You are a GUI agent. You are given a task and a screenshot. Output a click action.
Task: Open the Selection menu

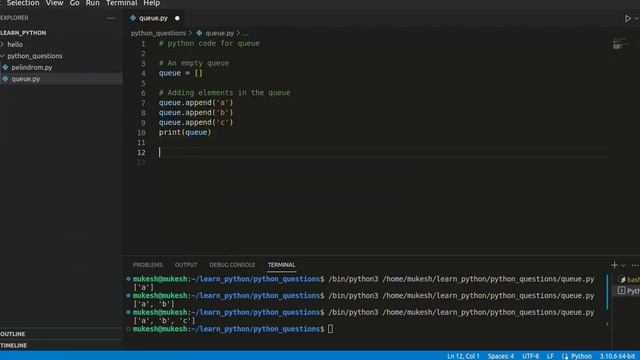click(x=23, y=3)
